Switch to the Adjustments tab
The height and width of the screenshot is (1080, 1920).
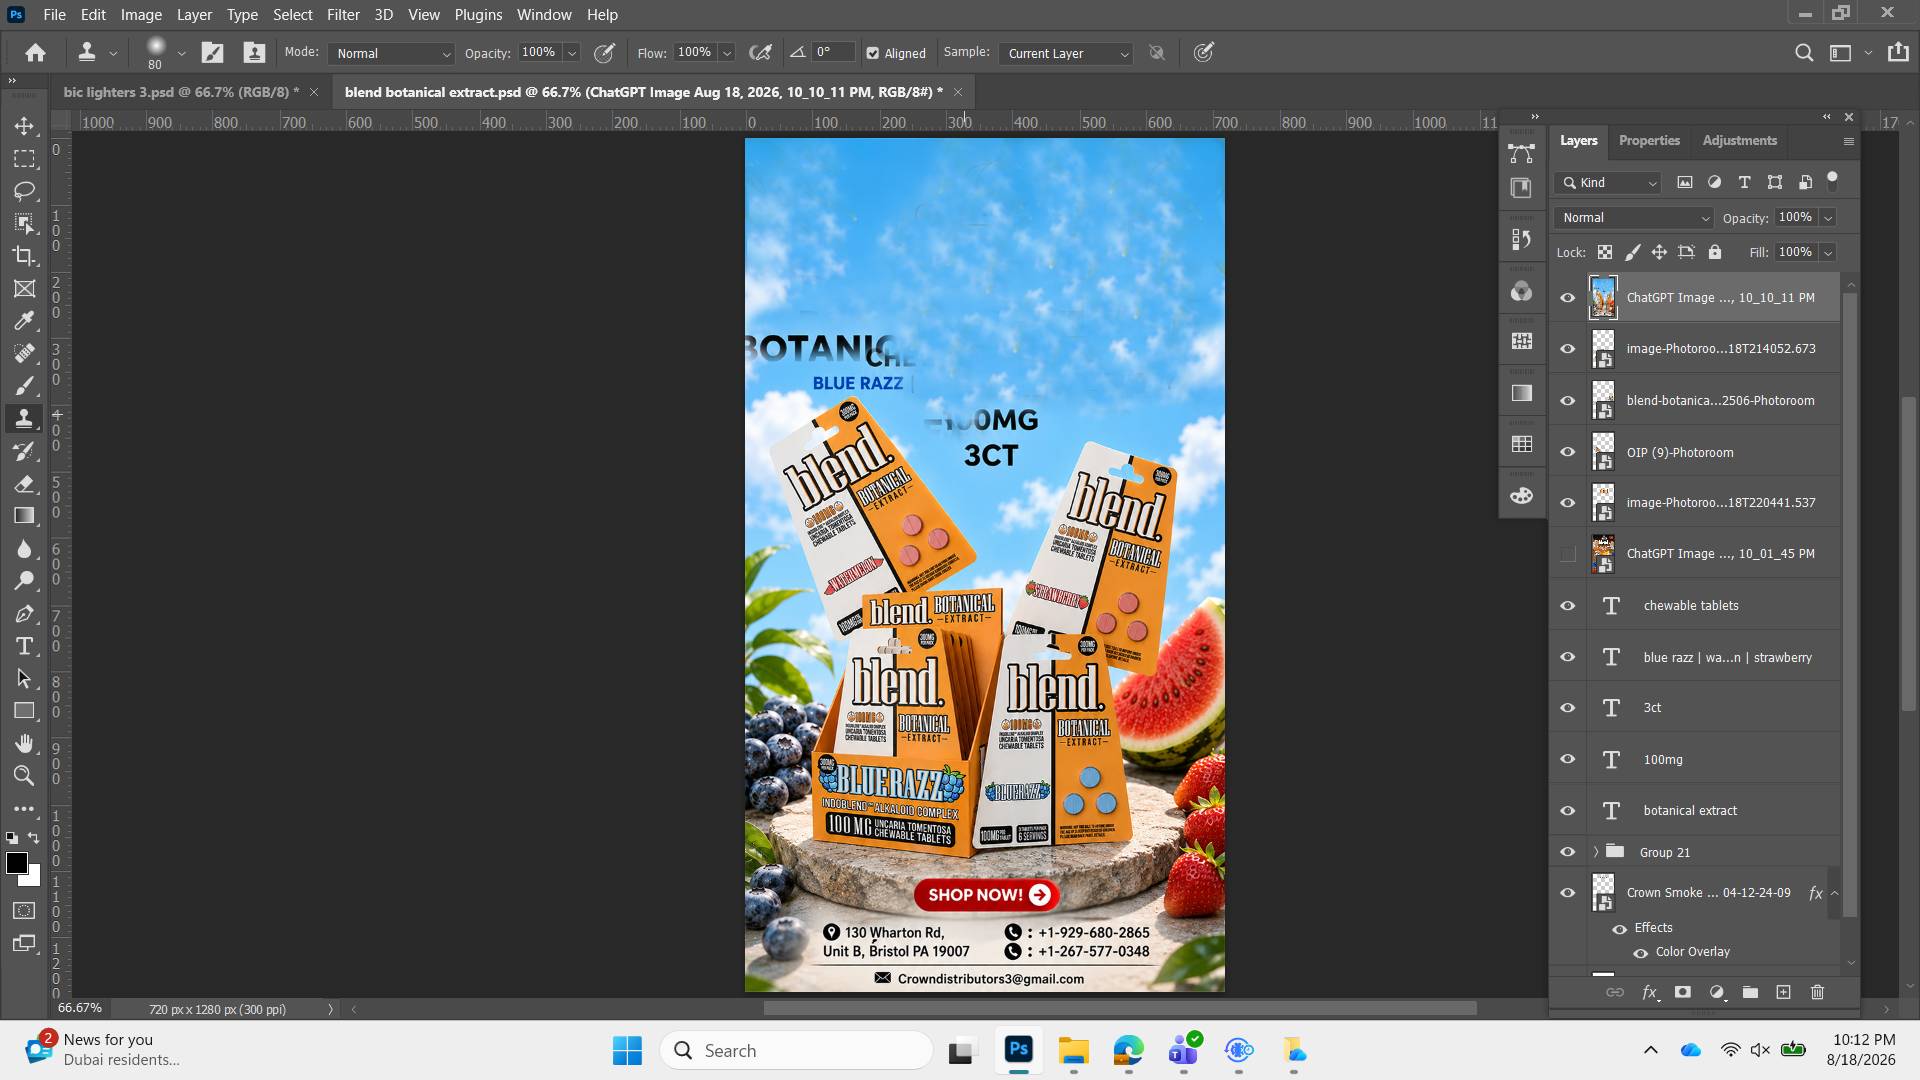1739,141
